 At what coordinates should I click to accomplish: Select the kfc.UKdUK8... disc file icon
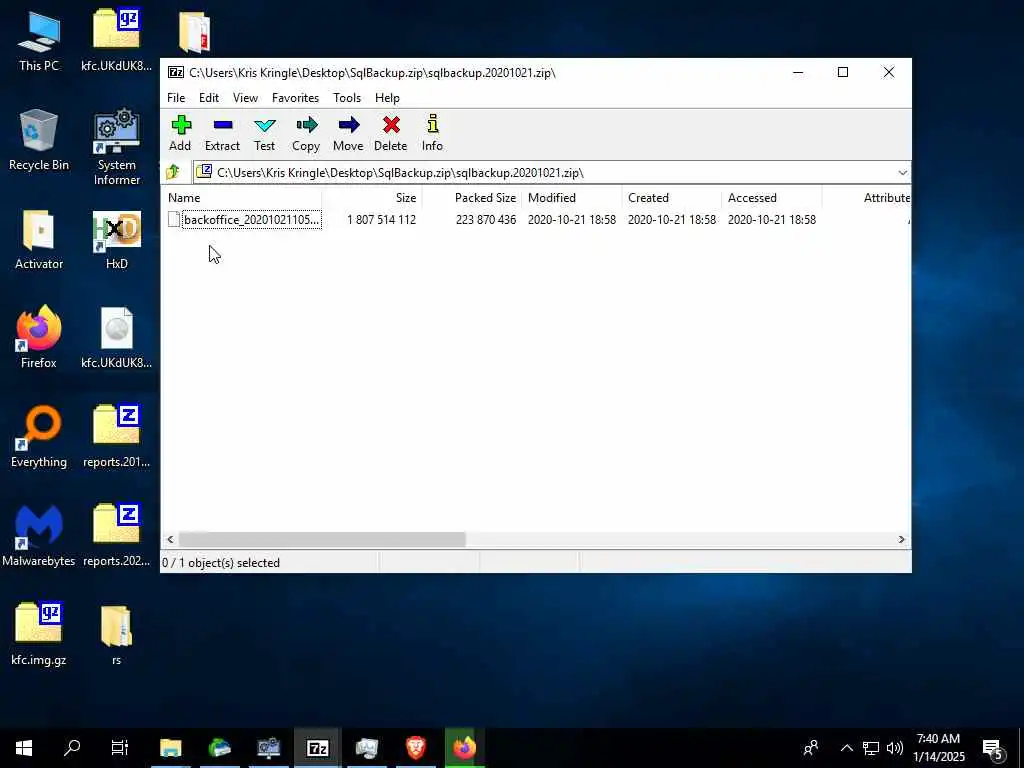[116, 338]
